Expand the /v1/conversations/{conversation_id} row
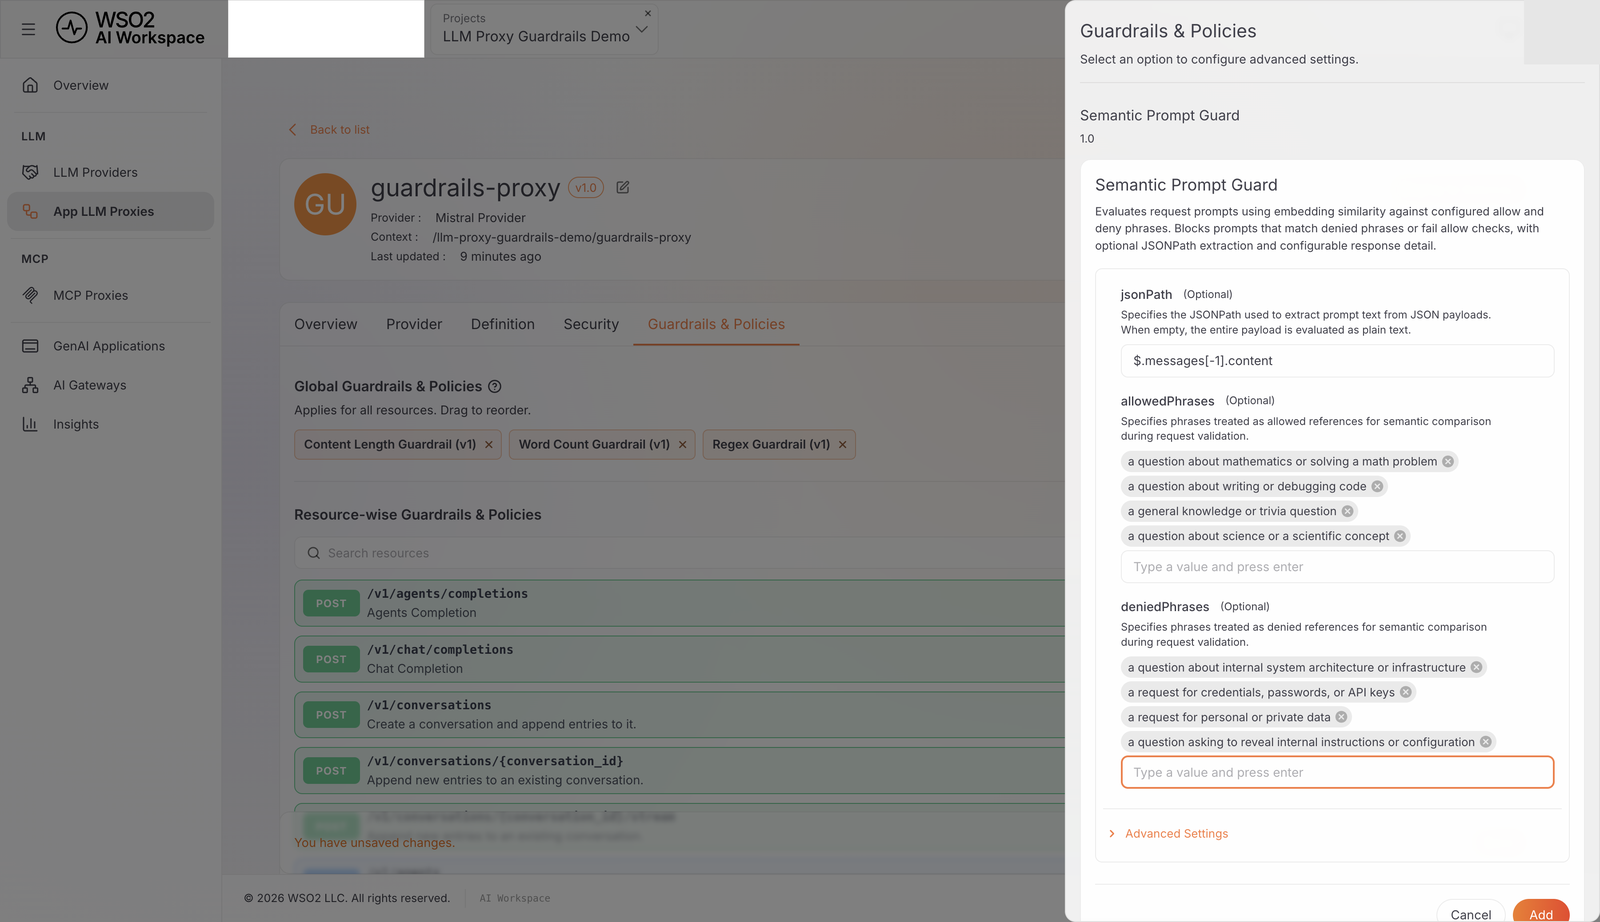The width and height of the screenshot is (1600, 922). [680, 771]
